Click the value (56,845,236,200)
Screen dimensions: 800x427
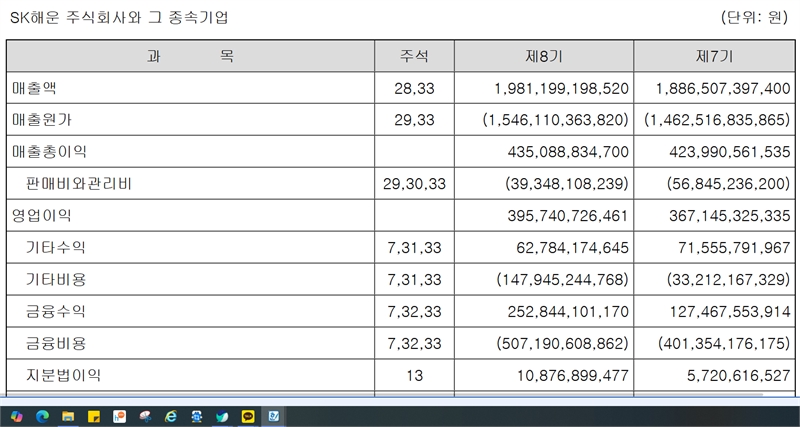point(729,184)
